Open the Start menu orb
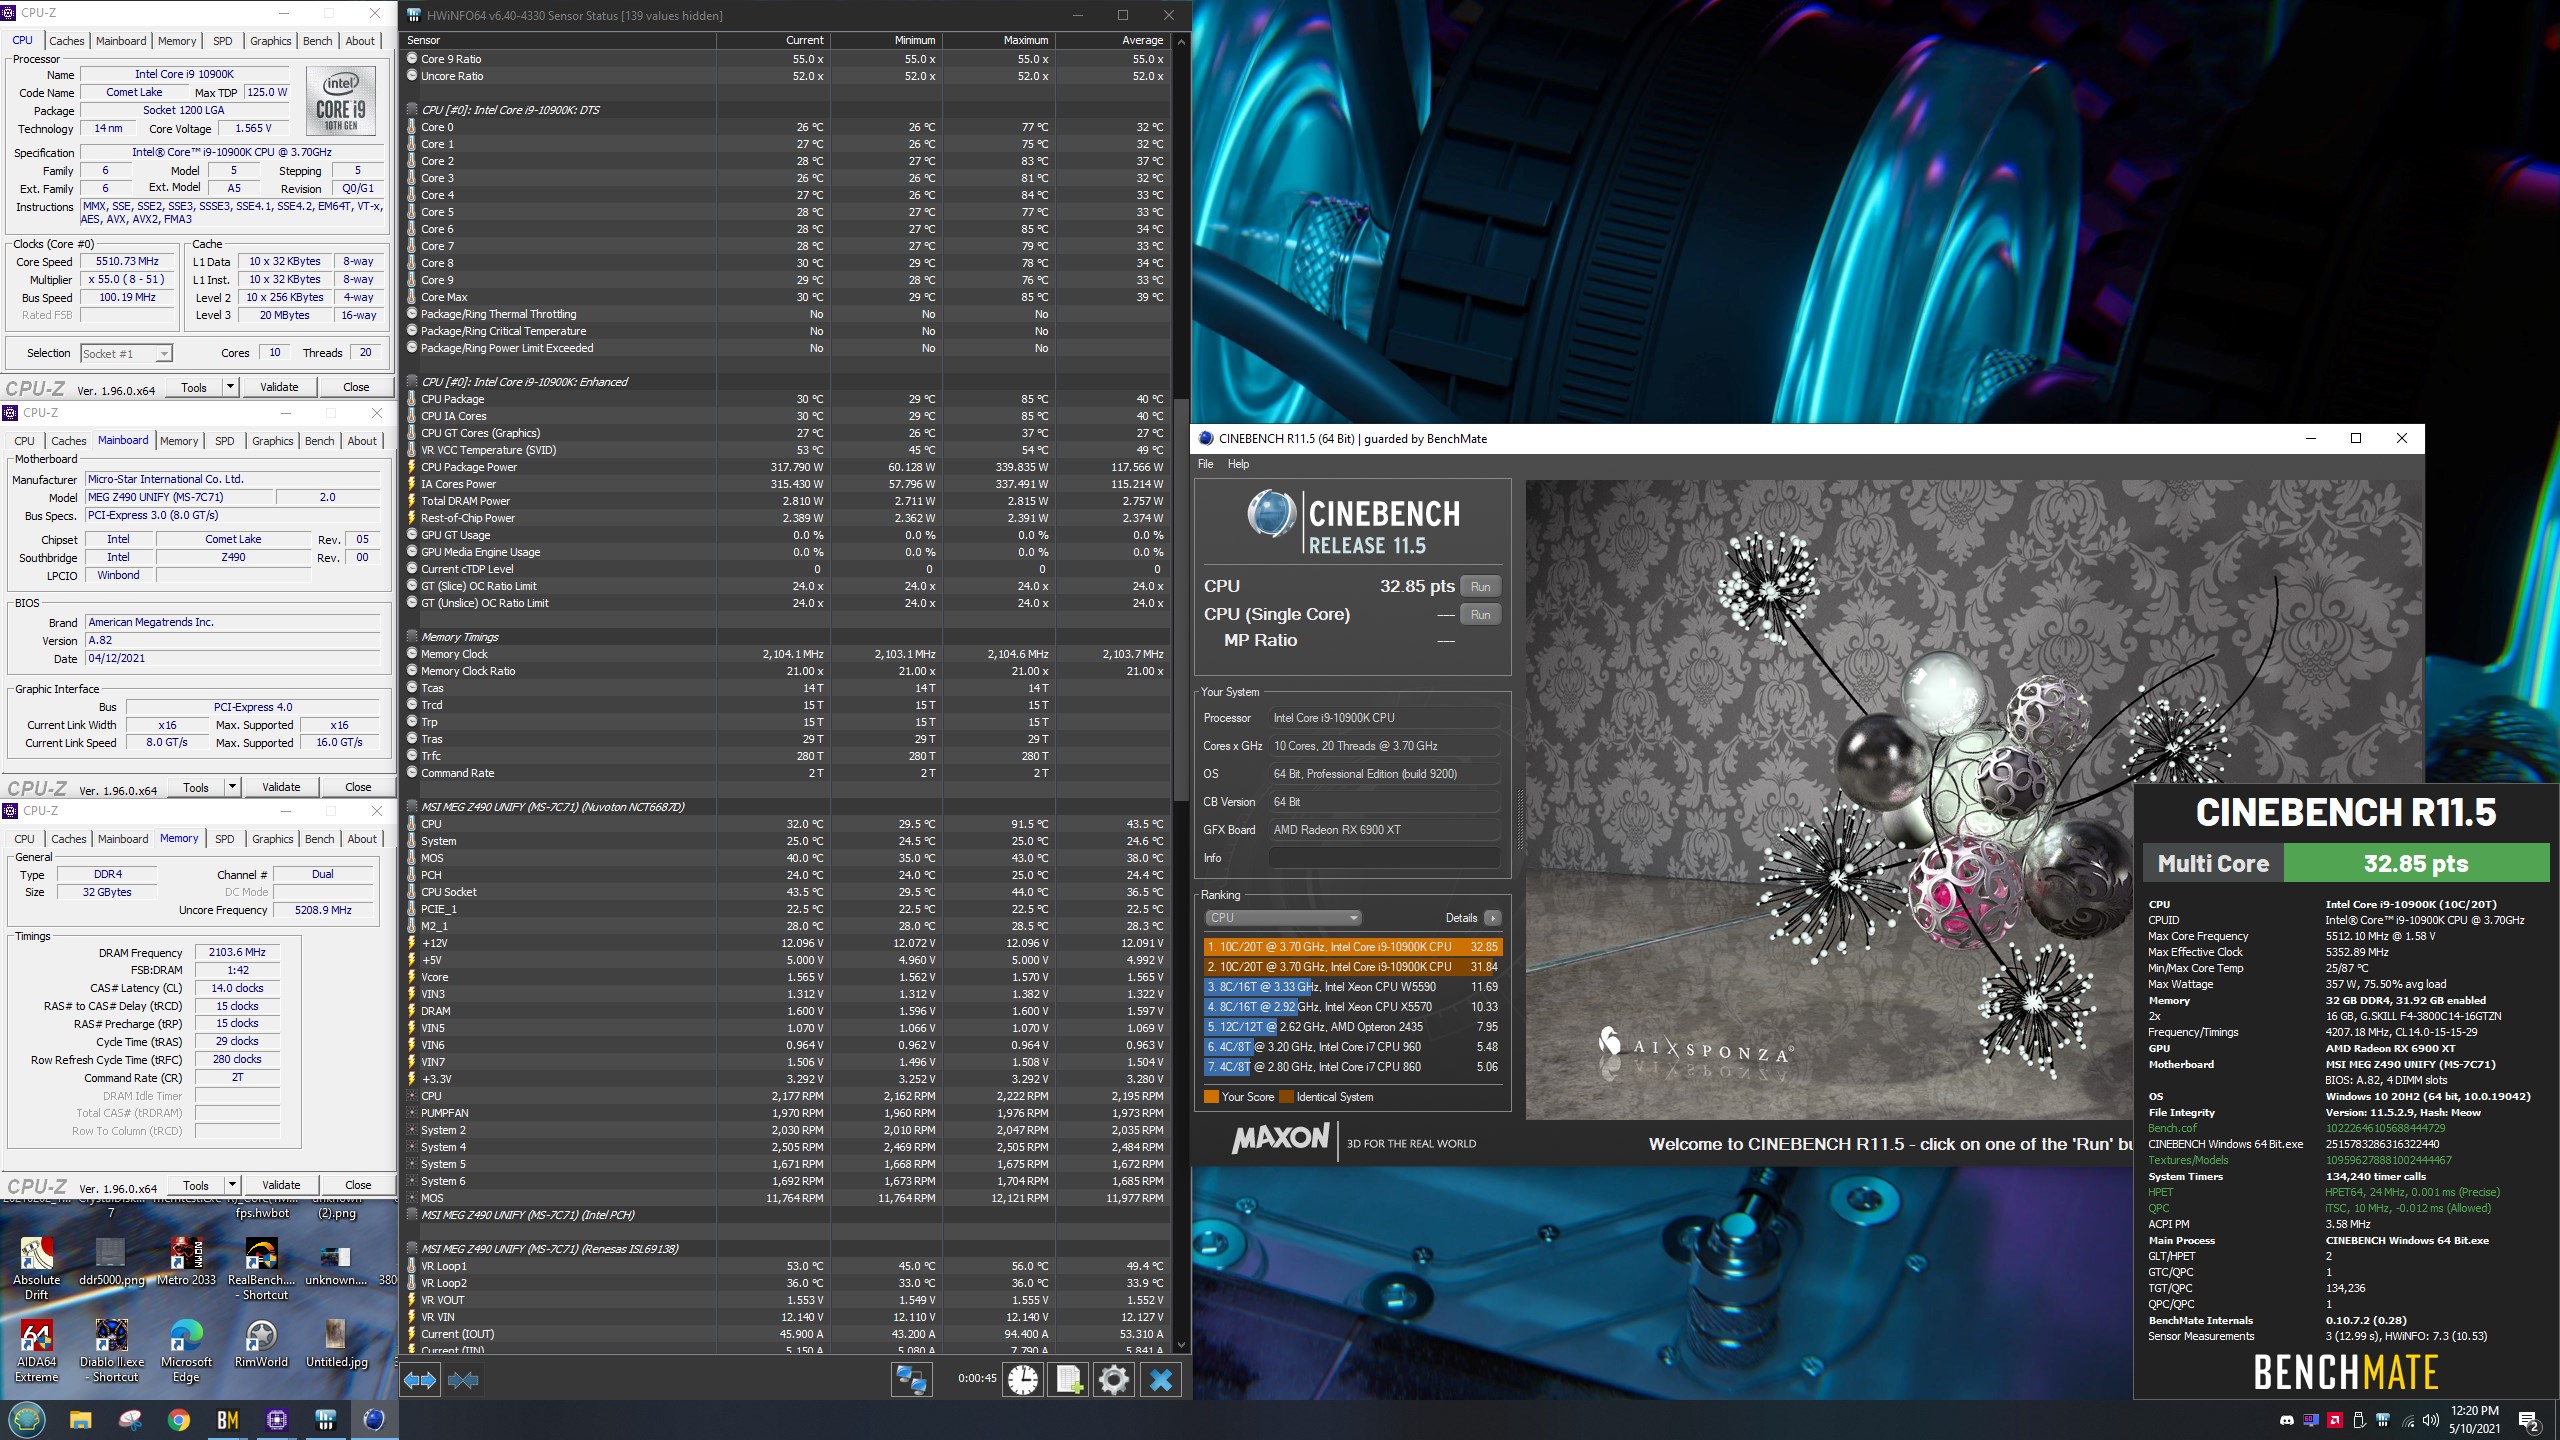The image size is (2560, 1440). [27, 1419]
